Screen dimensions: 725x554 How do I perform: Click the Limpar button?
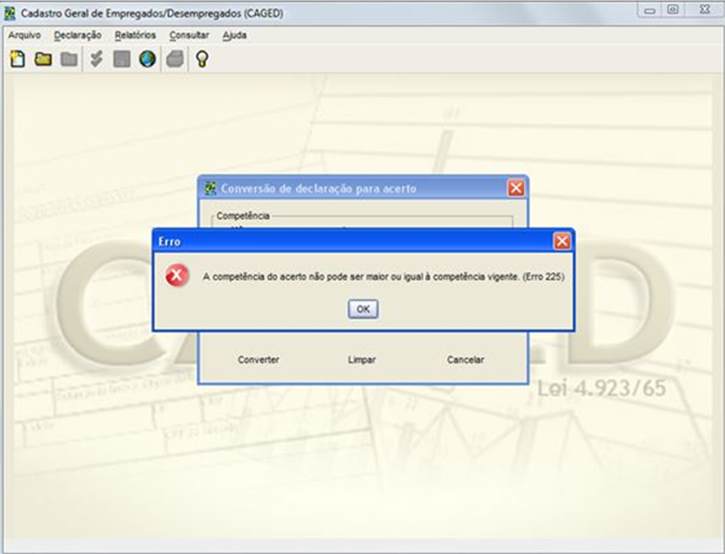(x=362, y=359)
